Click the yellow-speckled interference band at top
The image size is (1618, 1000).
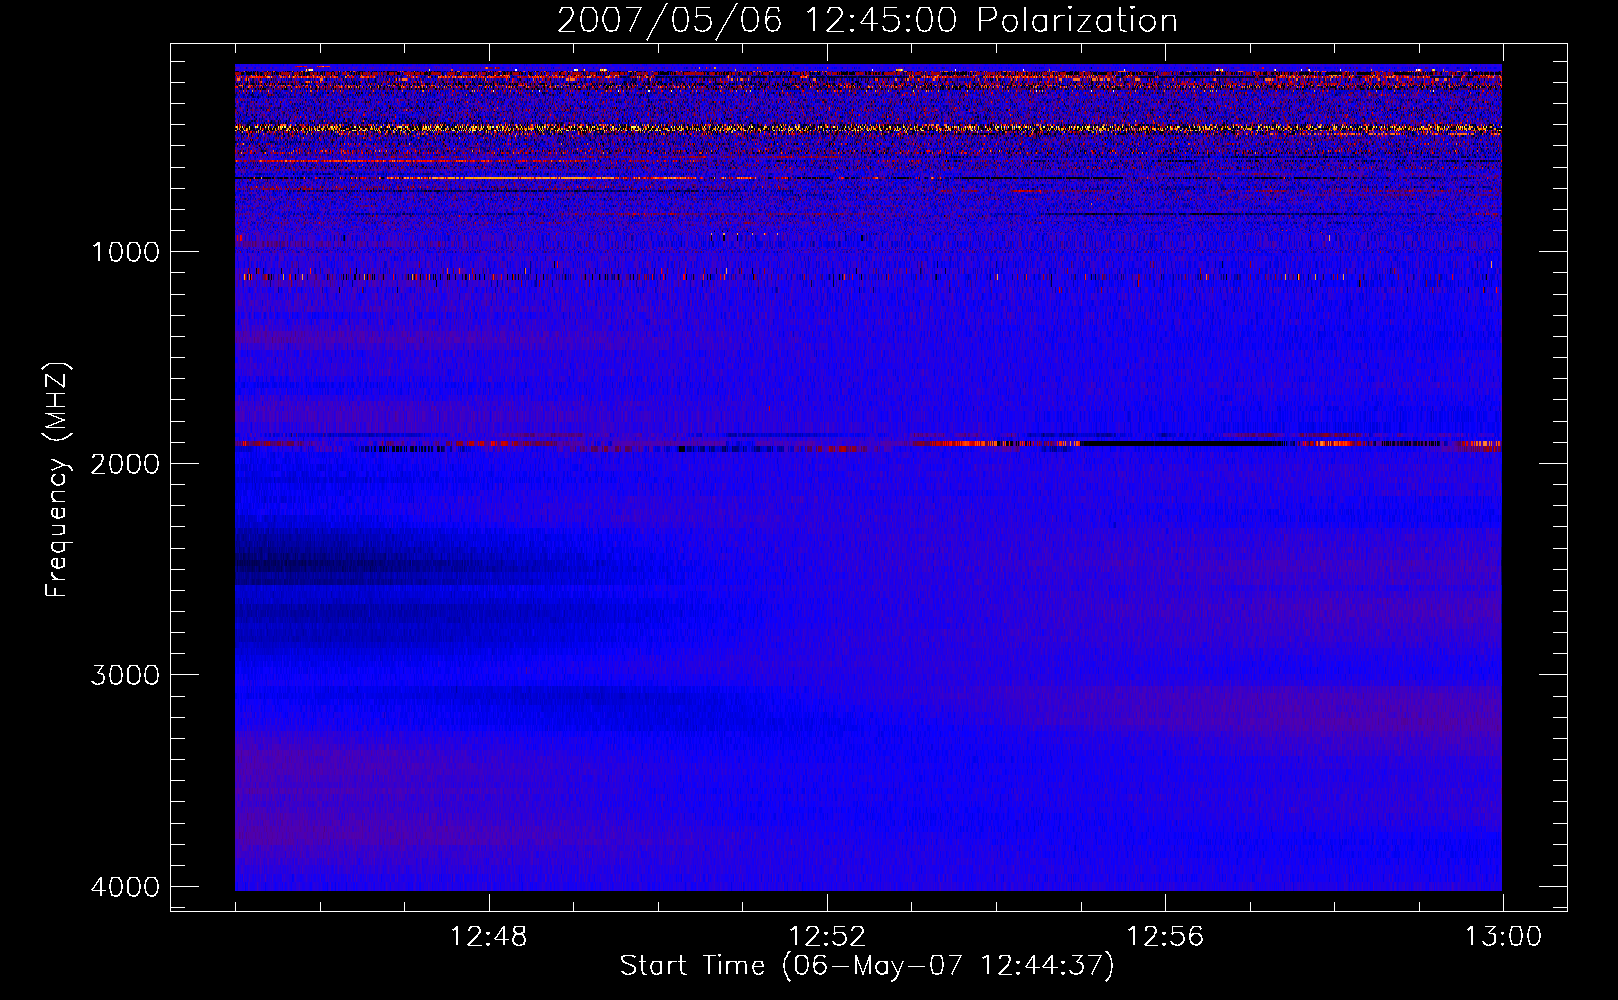[868, 129]
